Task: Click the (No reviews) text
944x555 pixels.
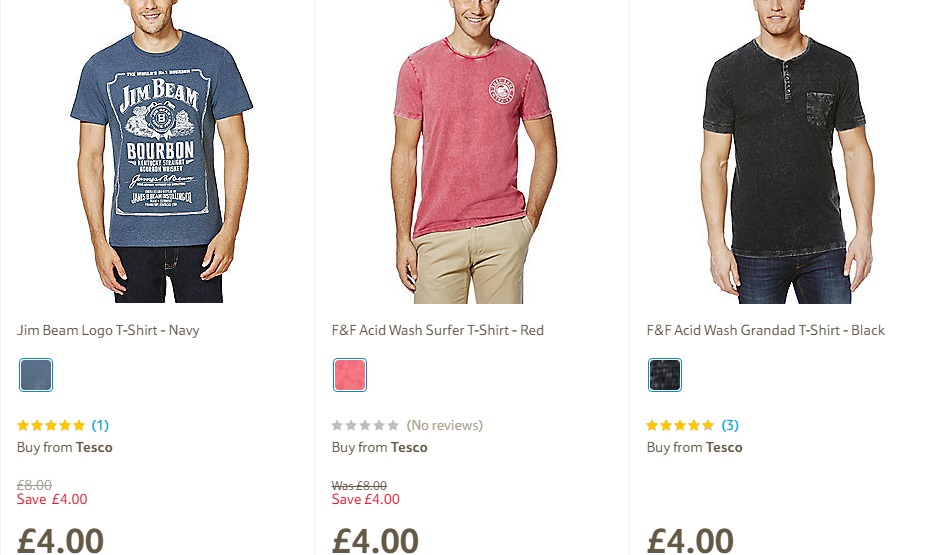Action: coord(444,425)
